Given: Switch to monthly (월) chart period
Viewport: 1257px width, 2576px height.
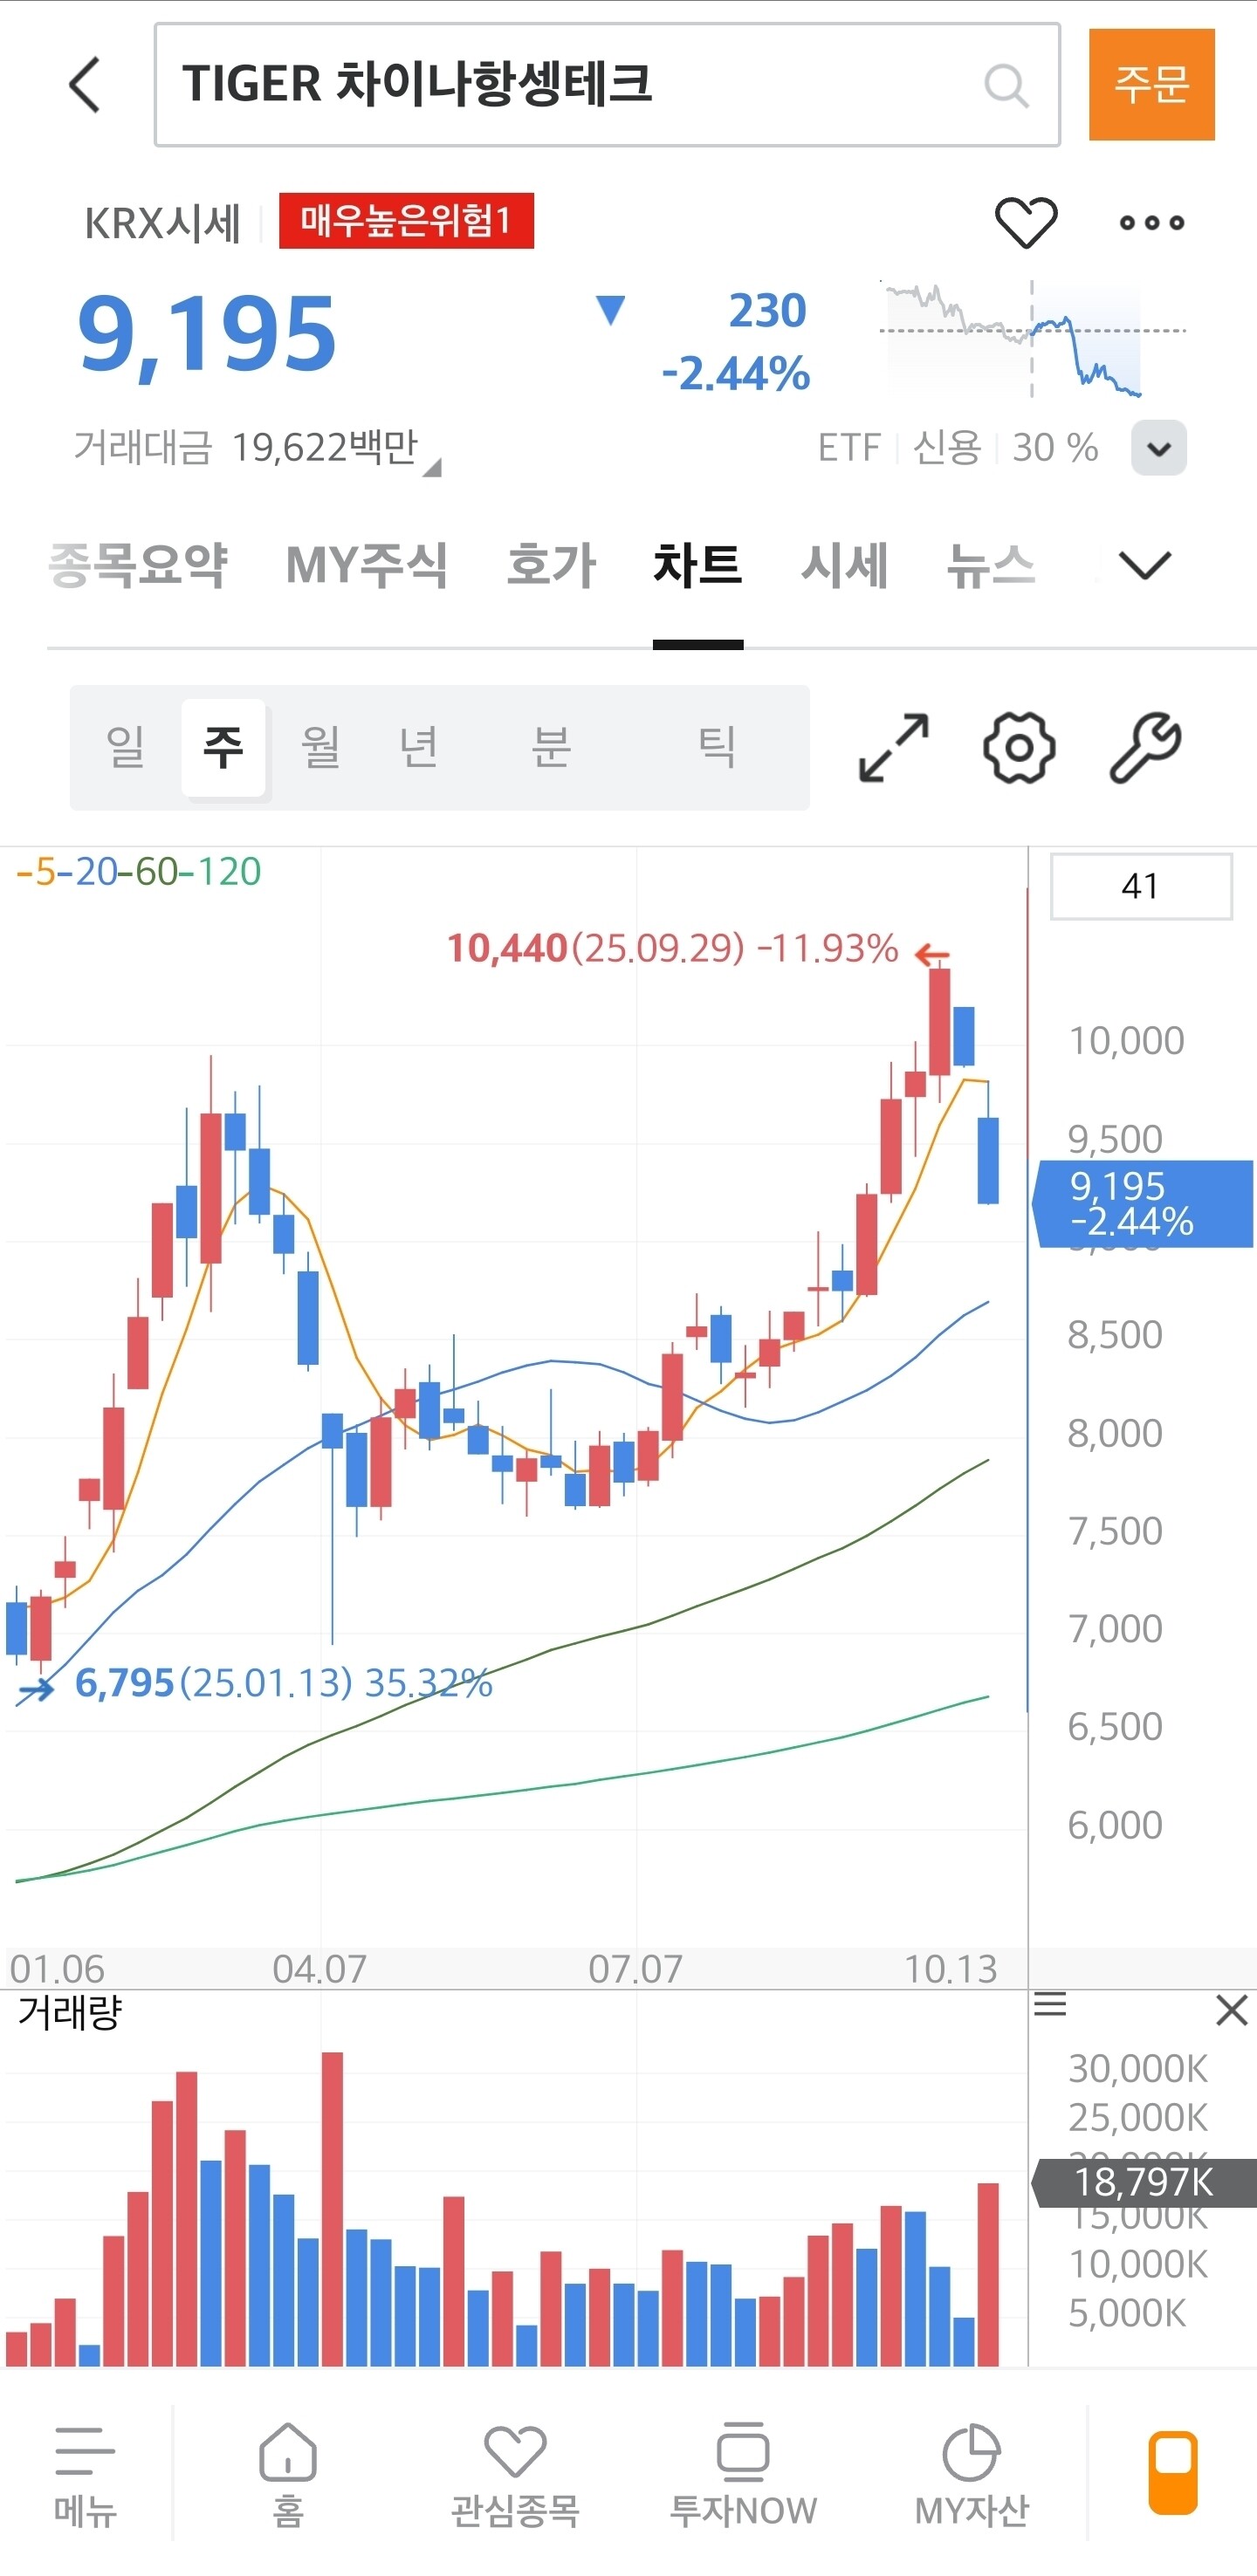Looking at the screenshot, I should (x=321, y=747).
